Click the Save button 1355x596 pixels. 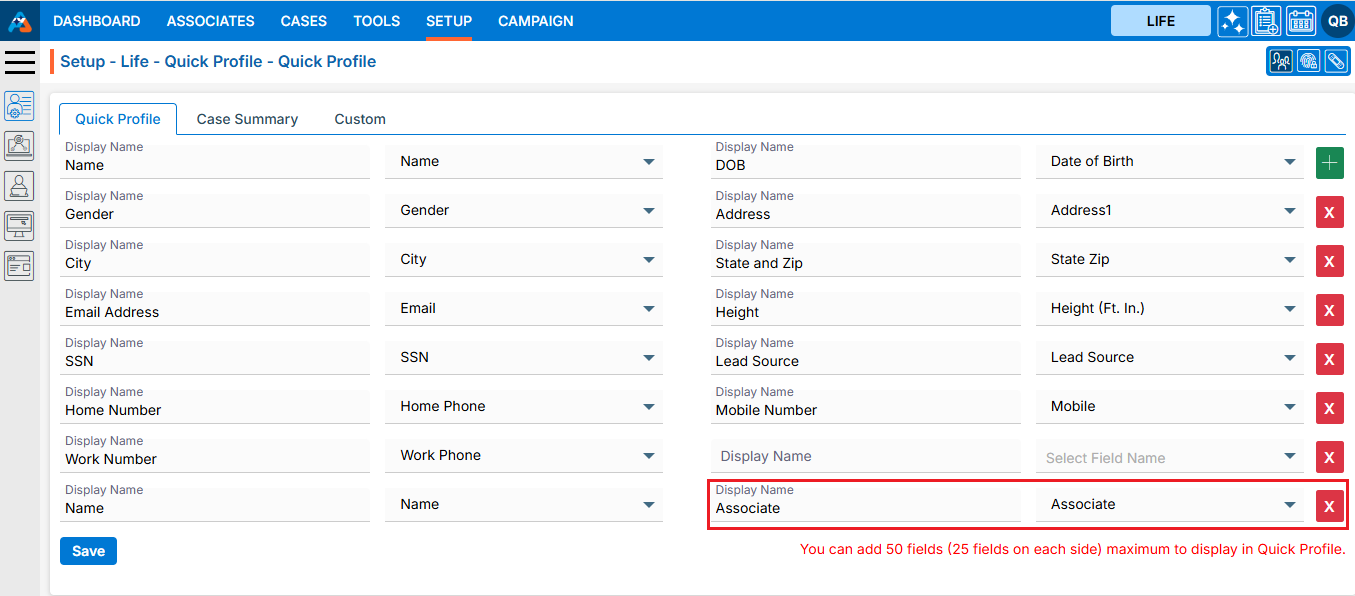click(88, 551)
